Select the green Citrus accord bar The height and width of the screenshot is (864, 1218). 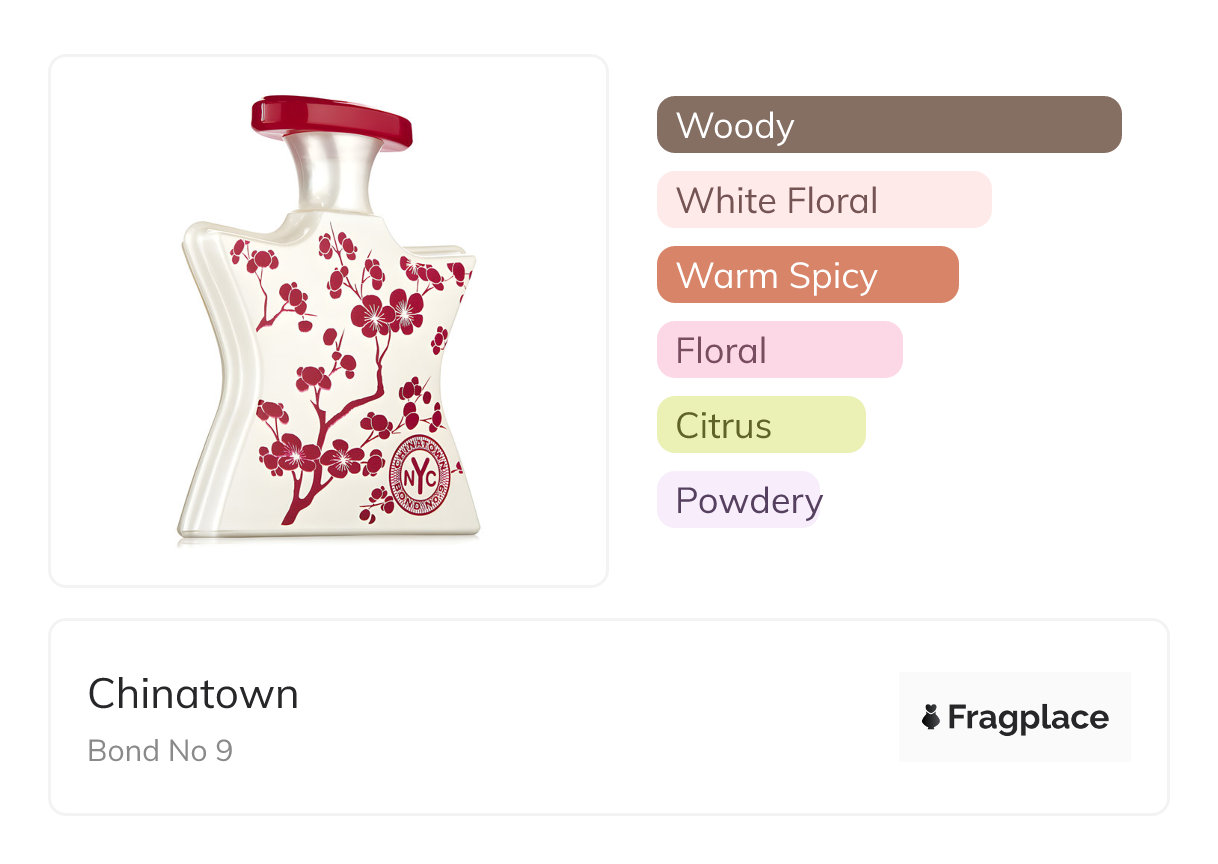pos(761,425)
